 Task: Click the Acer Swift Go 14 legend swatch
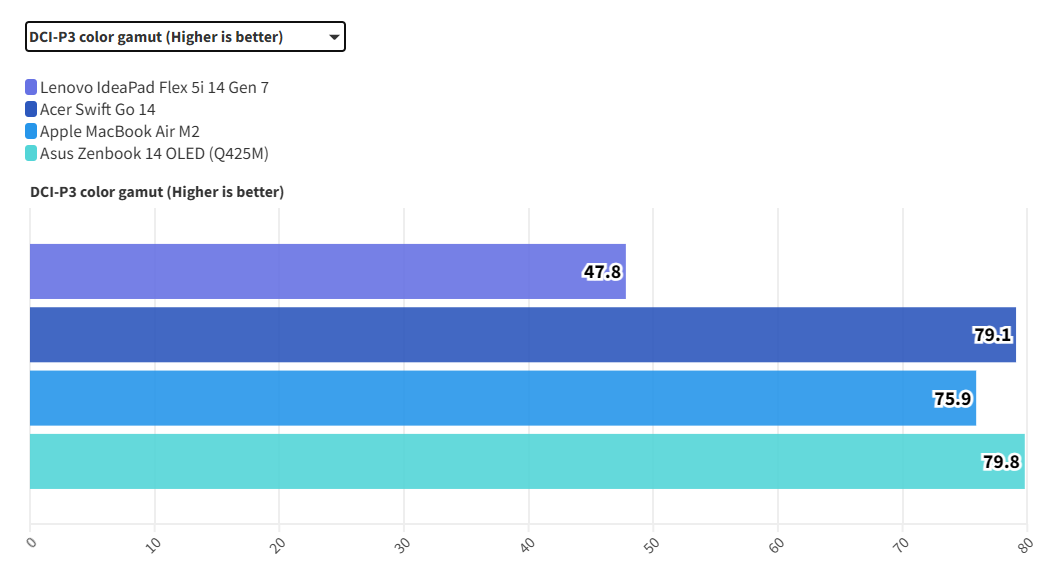31,109
